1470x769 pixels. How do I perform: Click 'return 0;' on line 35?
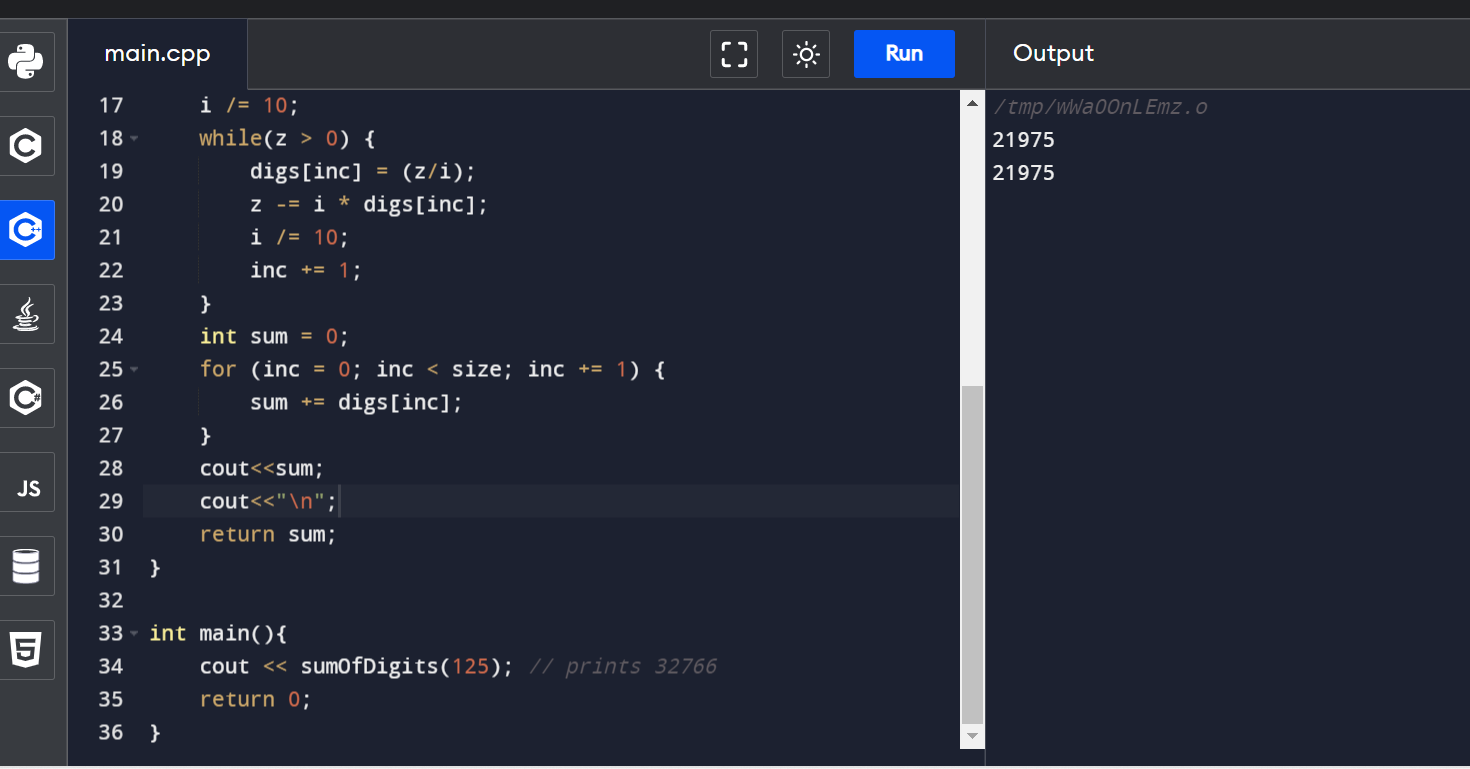click(x=256, y=699)
